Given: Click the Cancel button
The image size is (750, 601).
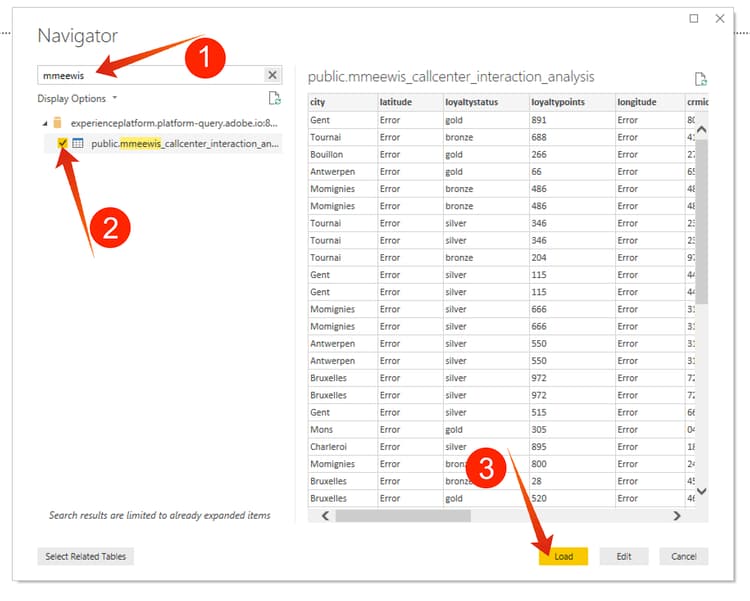Looking at the screenshot, I should 684,556.
